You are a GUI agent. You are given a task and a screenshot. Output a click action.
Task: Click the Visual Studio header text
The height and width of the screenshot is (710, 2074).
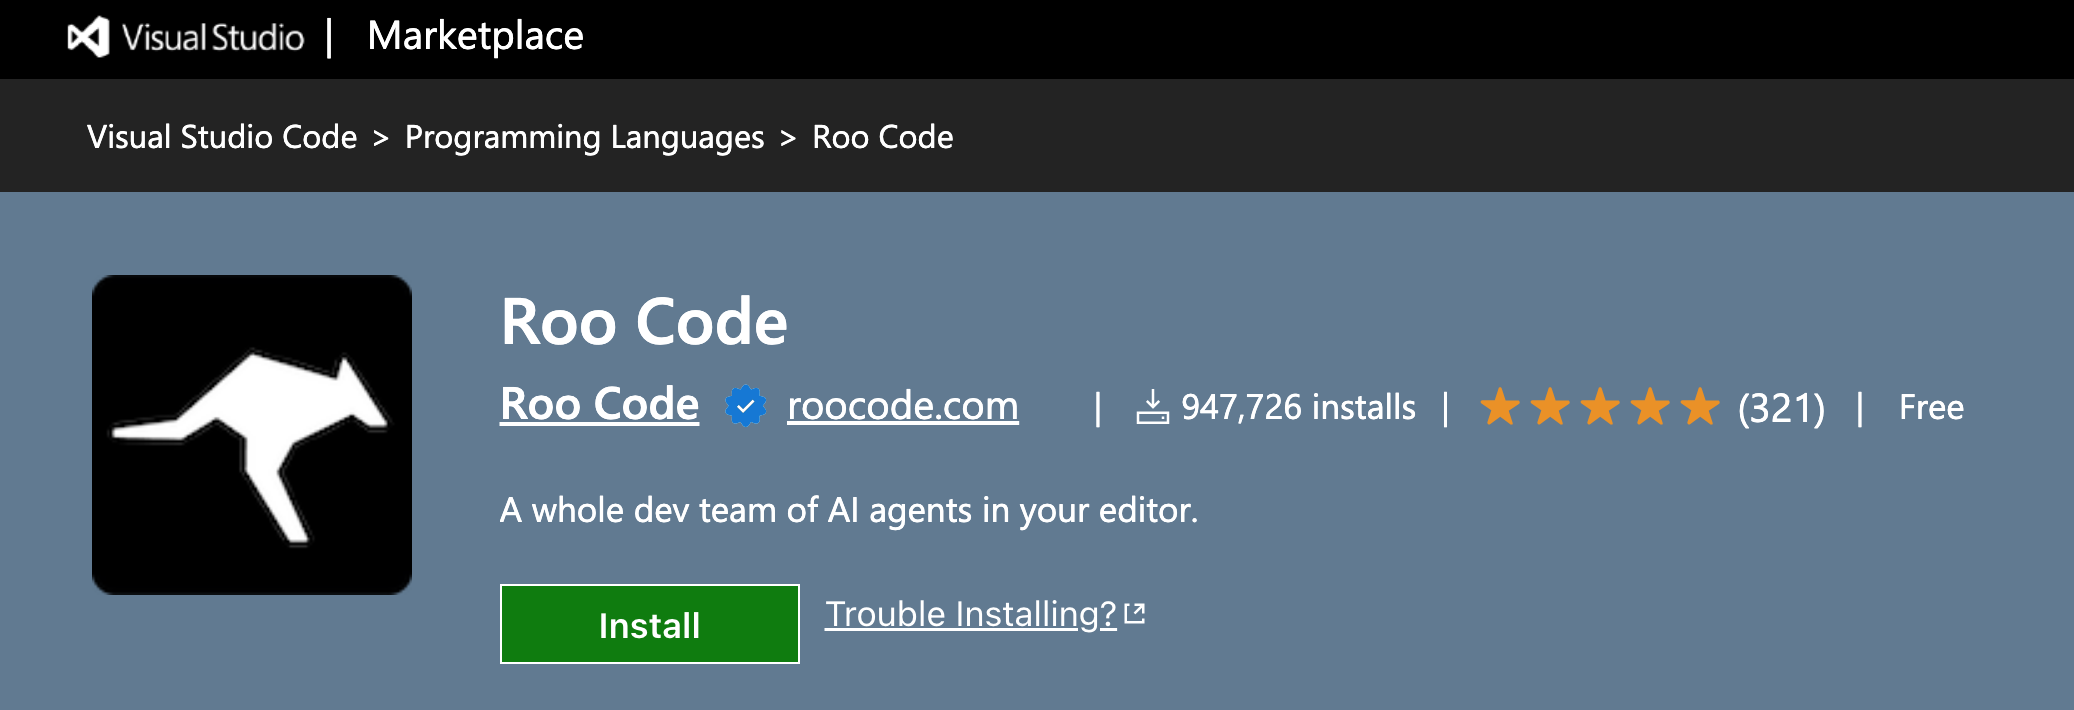click(213, 38)
